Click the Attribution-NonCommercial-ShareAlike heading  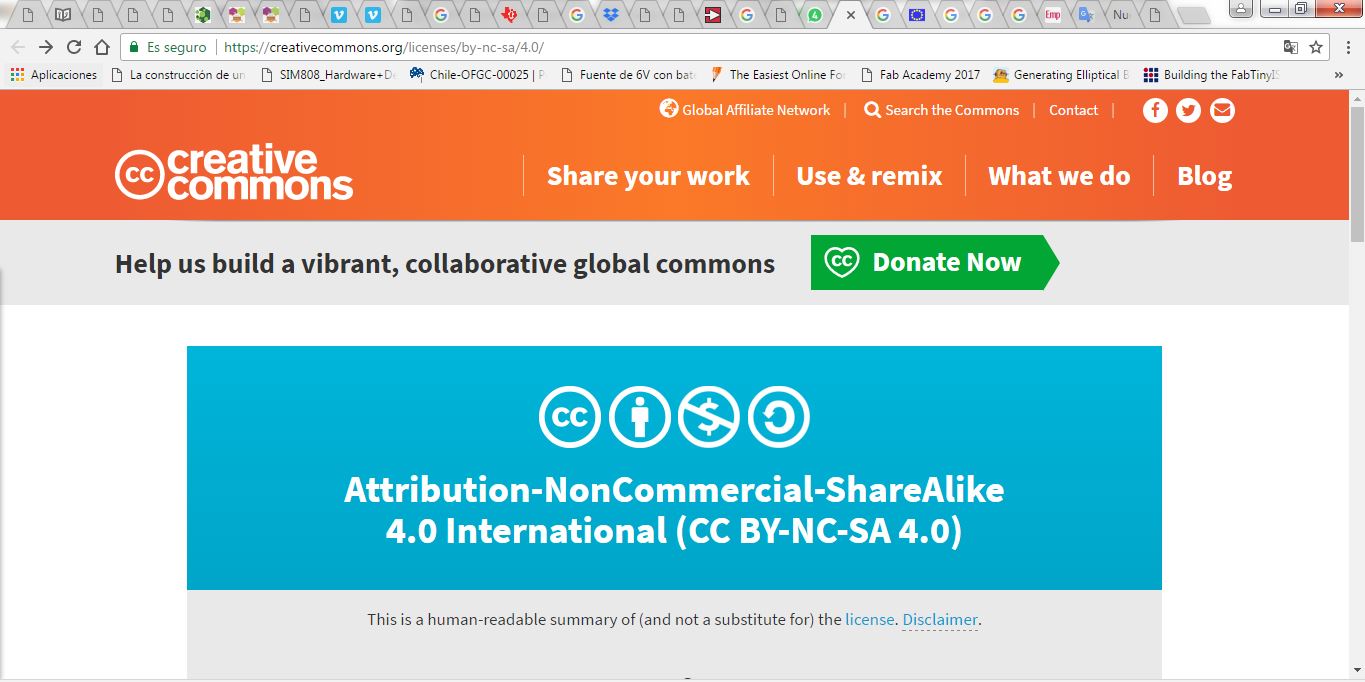pyautogui.click(x=674, y=510)
